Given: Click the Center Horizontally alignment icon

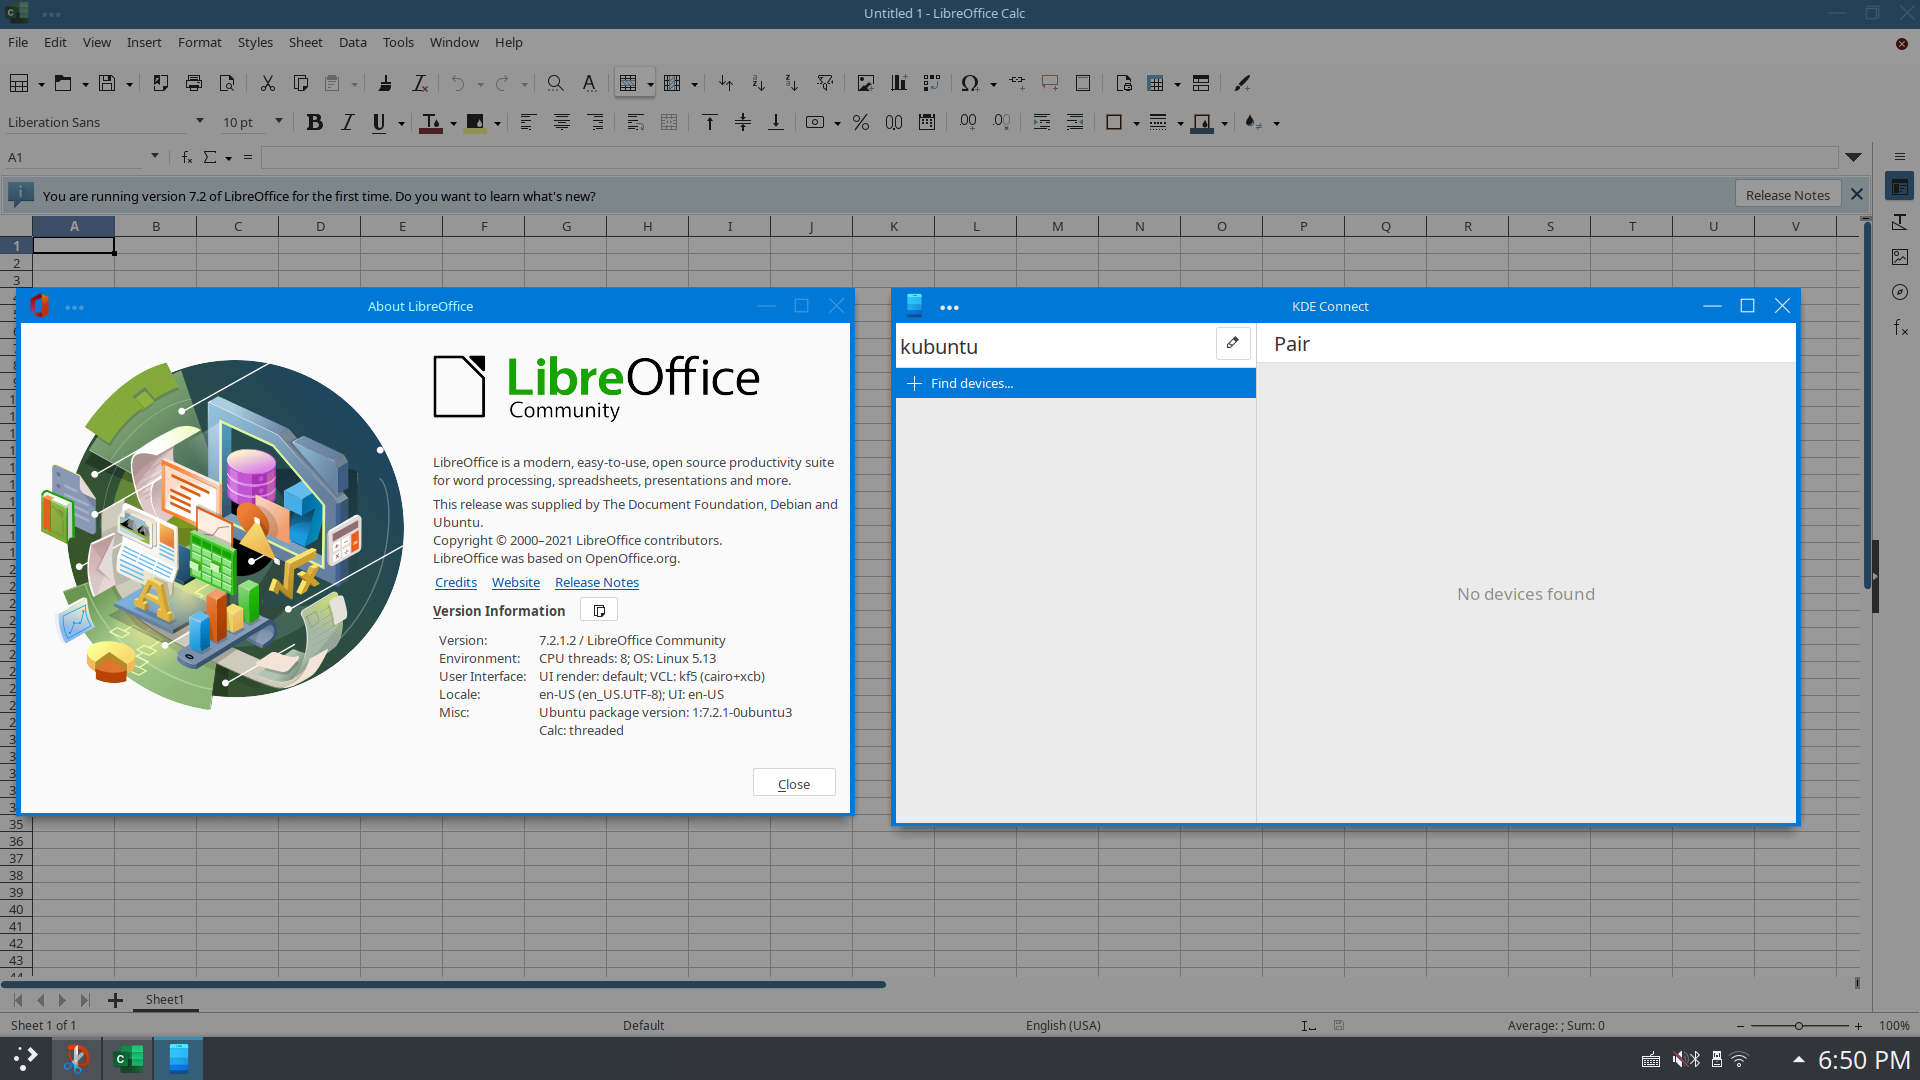Looking at the screenshot, I should [562, 123].
